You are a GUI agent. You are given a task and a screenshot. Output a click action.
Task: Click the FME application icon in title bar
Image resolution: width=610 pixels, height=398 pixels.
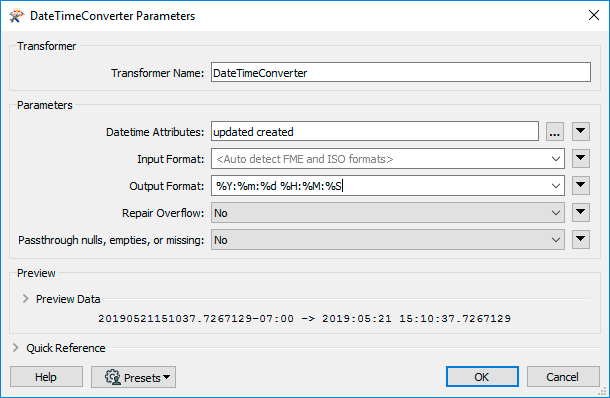(16, 16)
